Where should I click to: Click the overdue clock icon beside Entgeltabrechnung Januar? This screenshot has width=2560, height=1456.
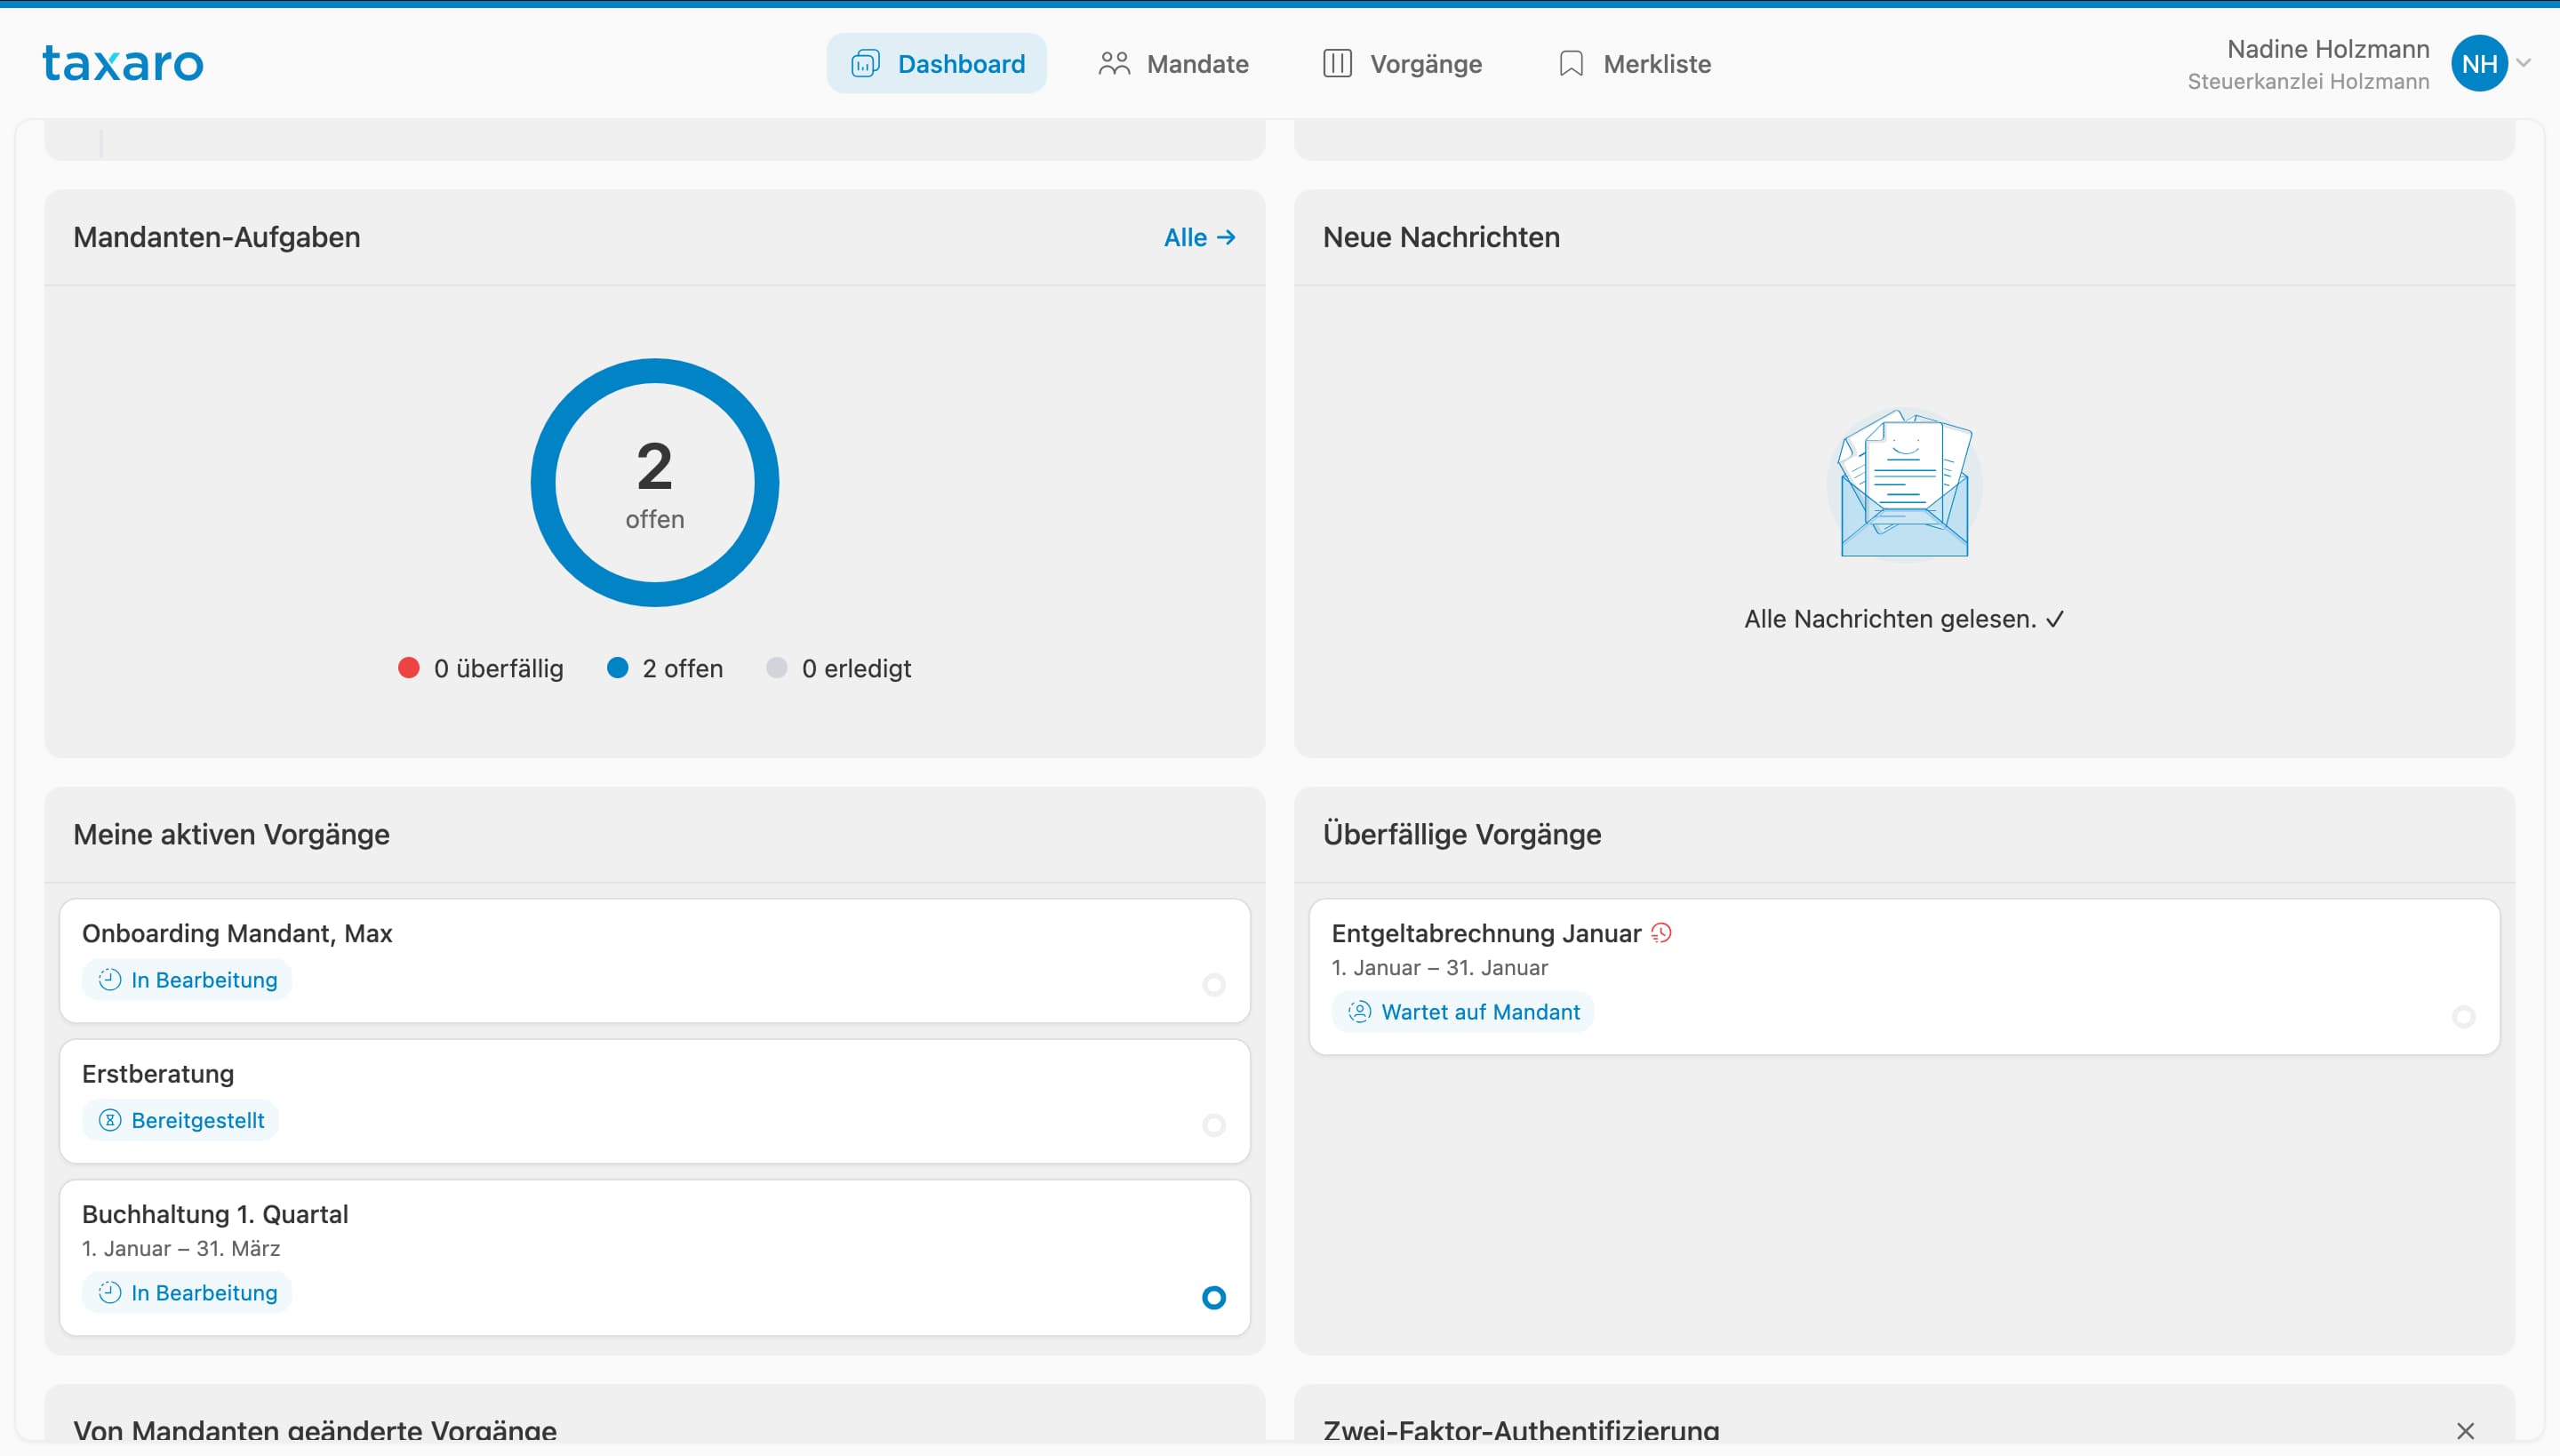coord(1661,933)
